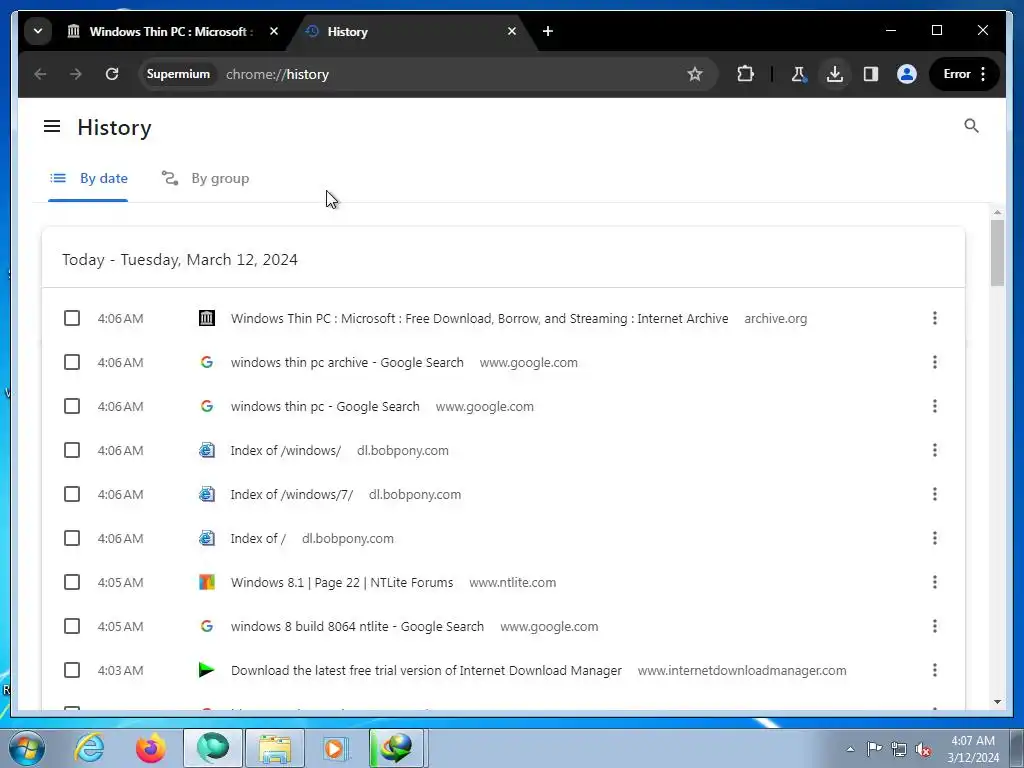Toggle the side panel icon
Viewport: 1024px width, 768px height.
pyautogui.click(x=871, y=74)
